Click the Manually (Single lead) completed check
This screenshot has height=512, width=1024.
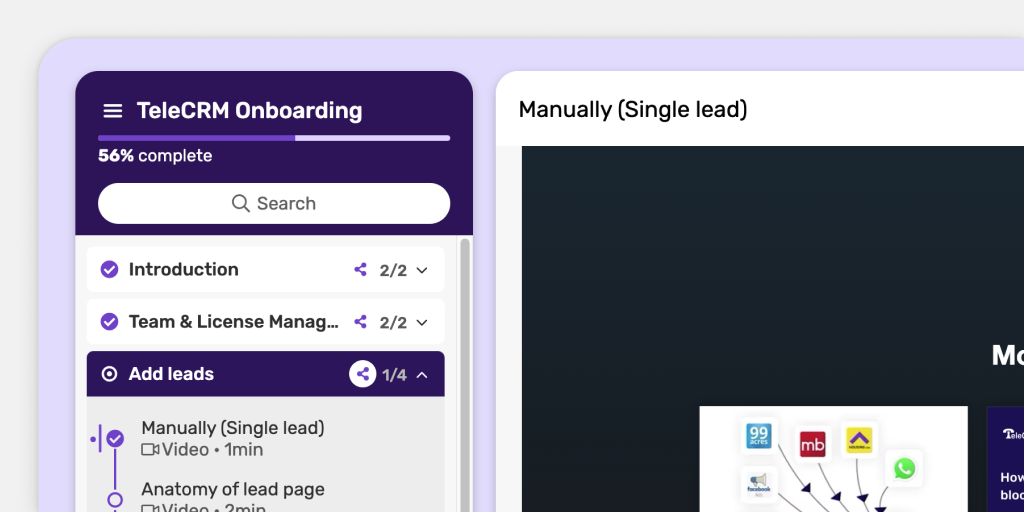115,438
